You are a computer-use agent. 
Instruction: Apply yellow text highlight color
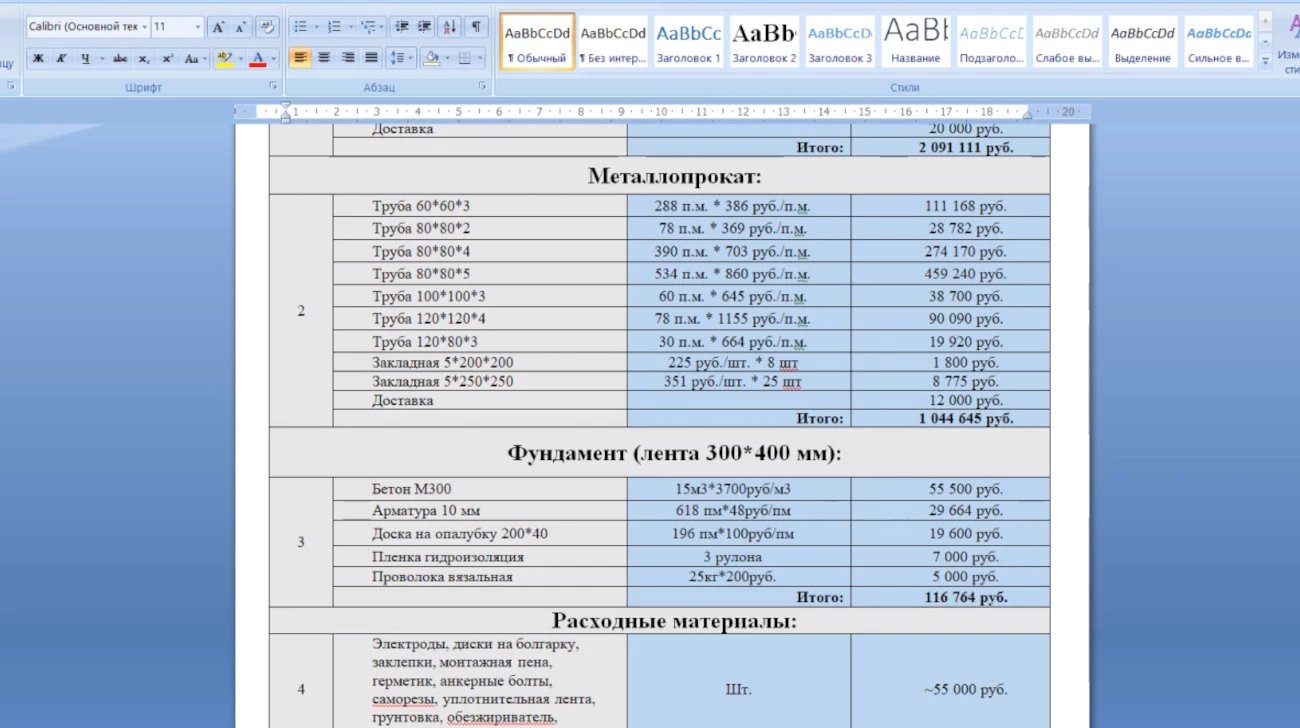point(225,59)
